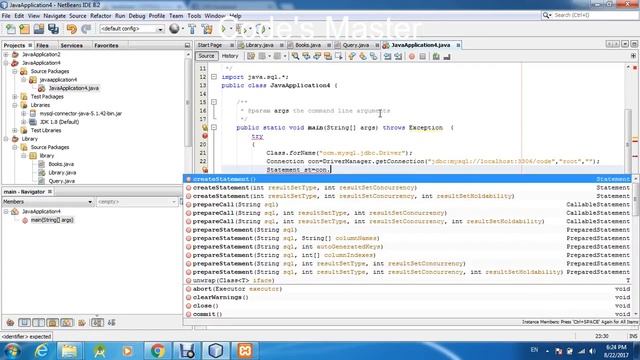The width and height of the screenshot is (640, 360).
Task: Click the Stop Macro Recording square icon
Action: [x=422, y=56]
